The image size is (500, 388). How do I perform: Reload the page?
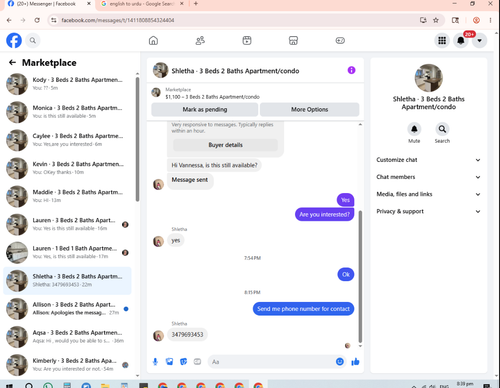[37, 20]
